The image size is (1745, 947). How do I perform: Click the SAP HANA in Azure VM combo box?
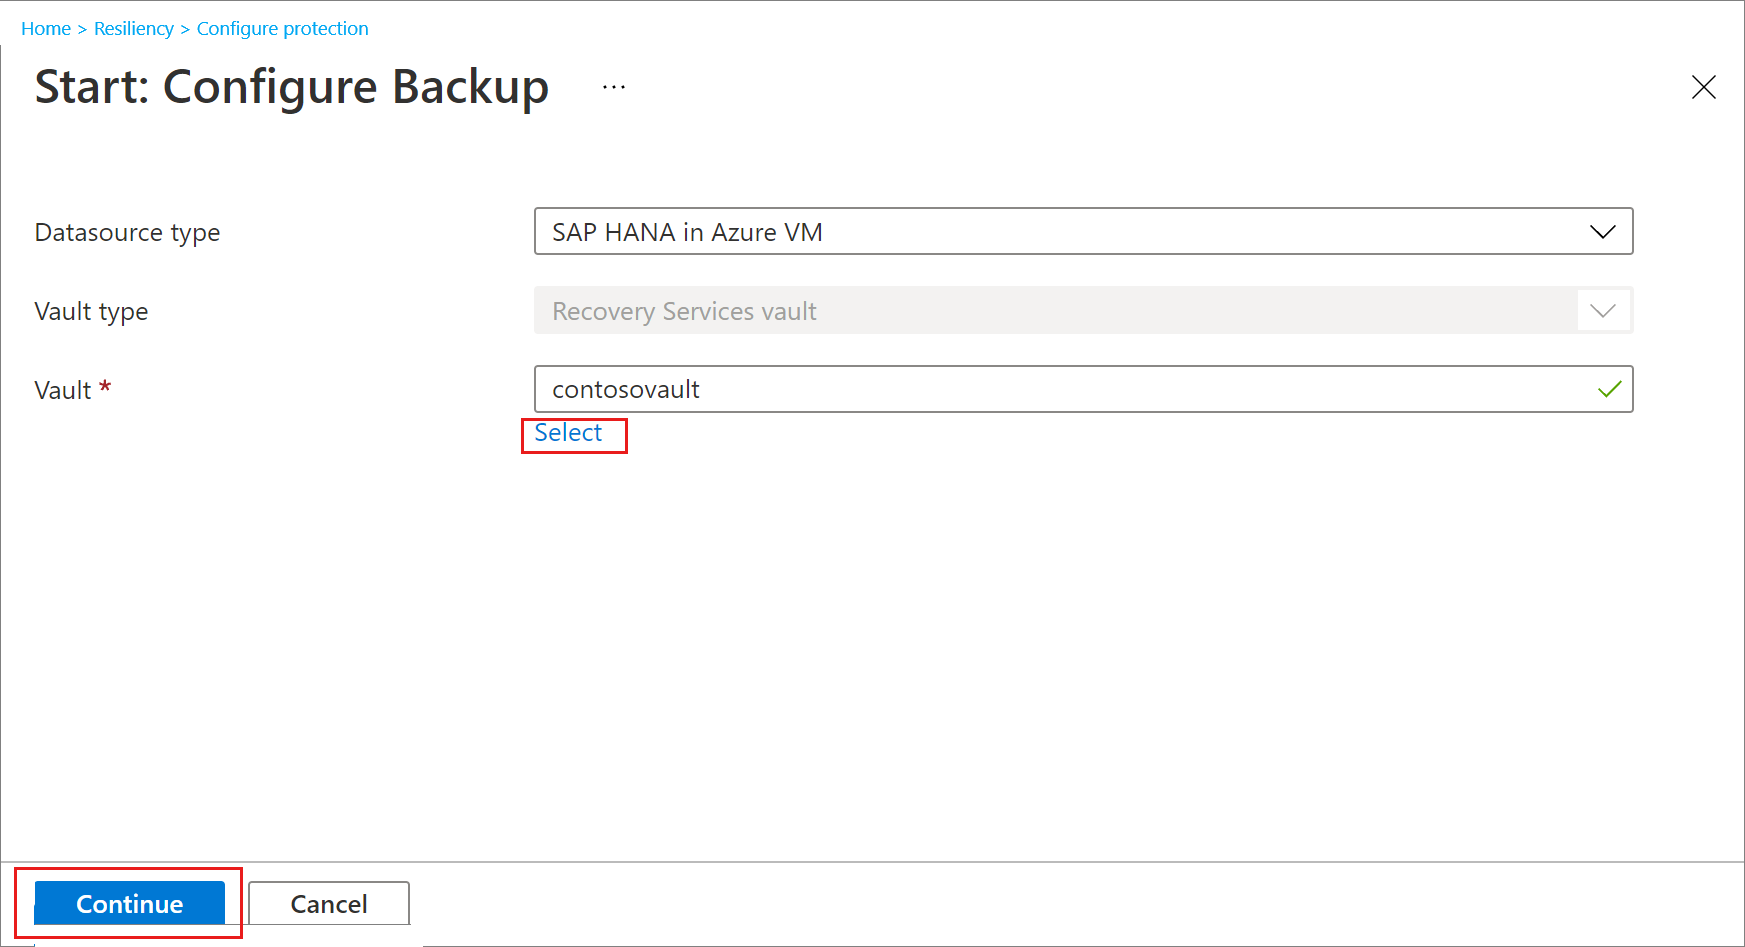click(1084, 231)
